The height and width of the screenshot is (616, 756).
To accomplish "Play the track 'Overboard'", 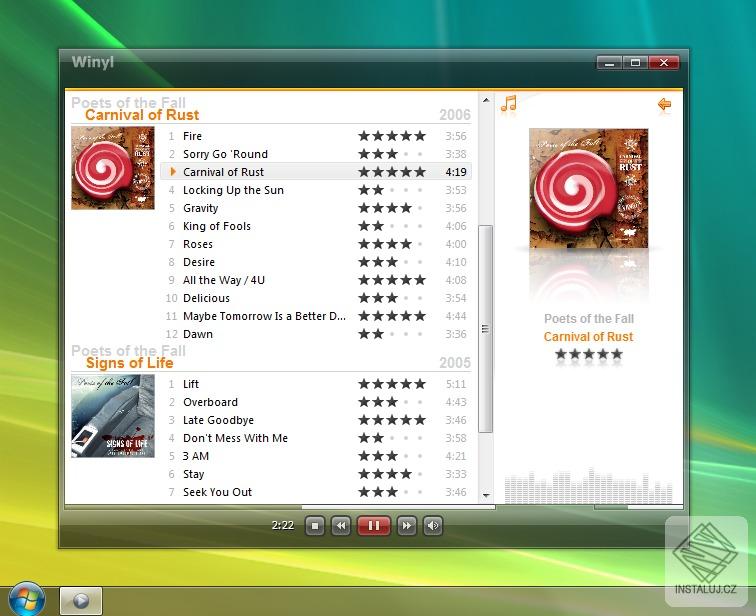I will pyautogui.click(x=316, y=402).
